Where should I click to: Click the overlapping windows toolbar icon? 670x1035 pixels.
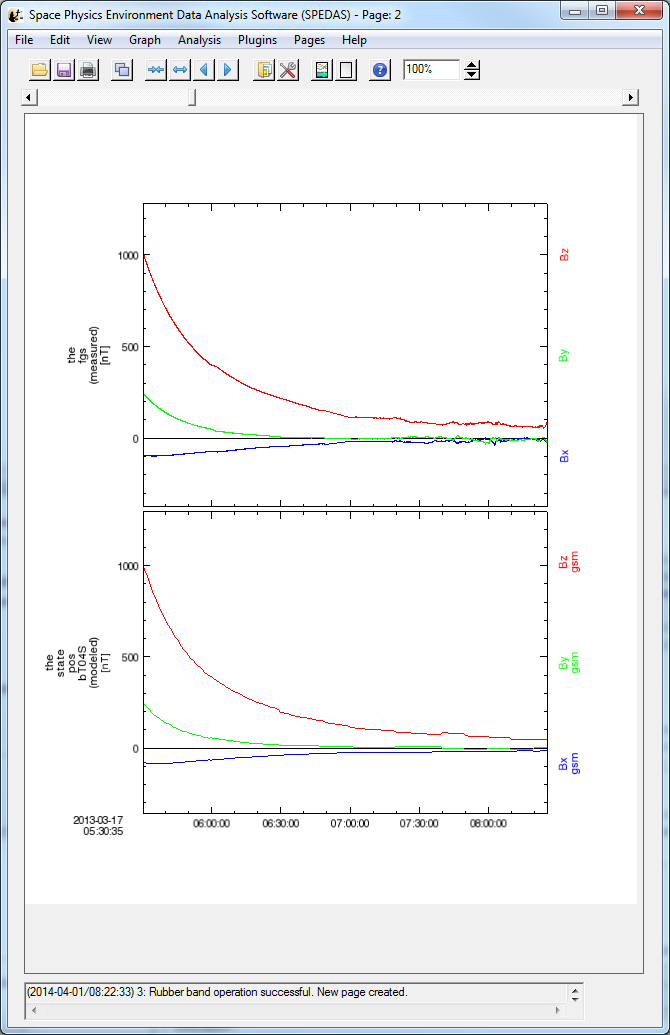(122, 70)
